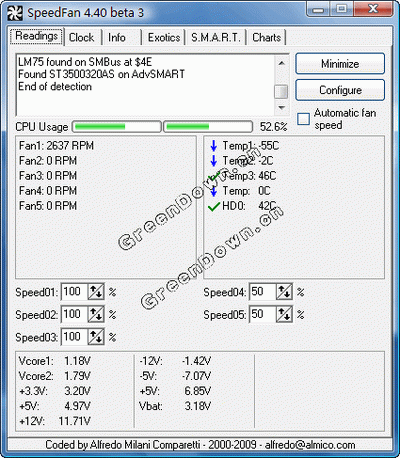Enable Automatic fan speed checkbox
400x458 pixels.
pos(303,119)
